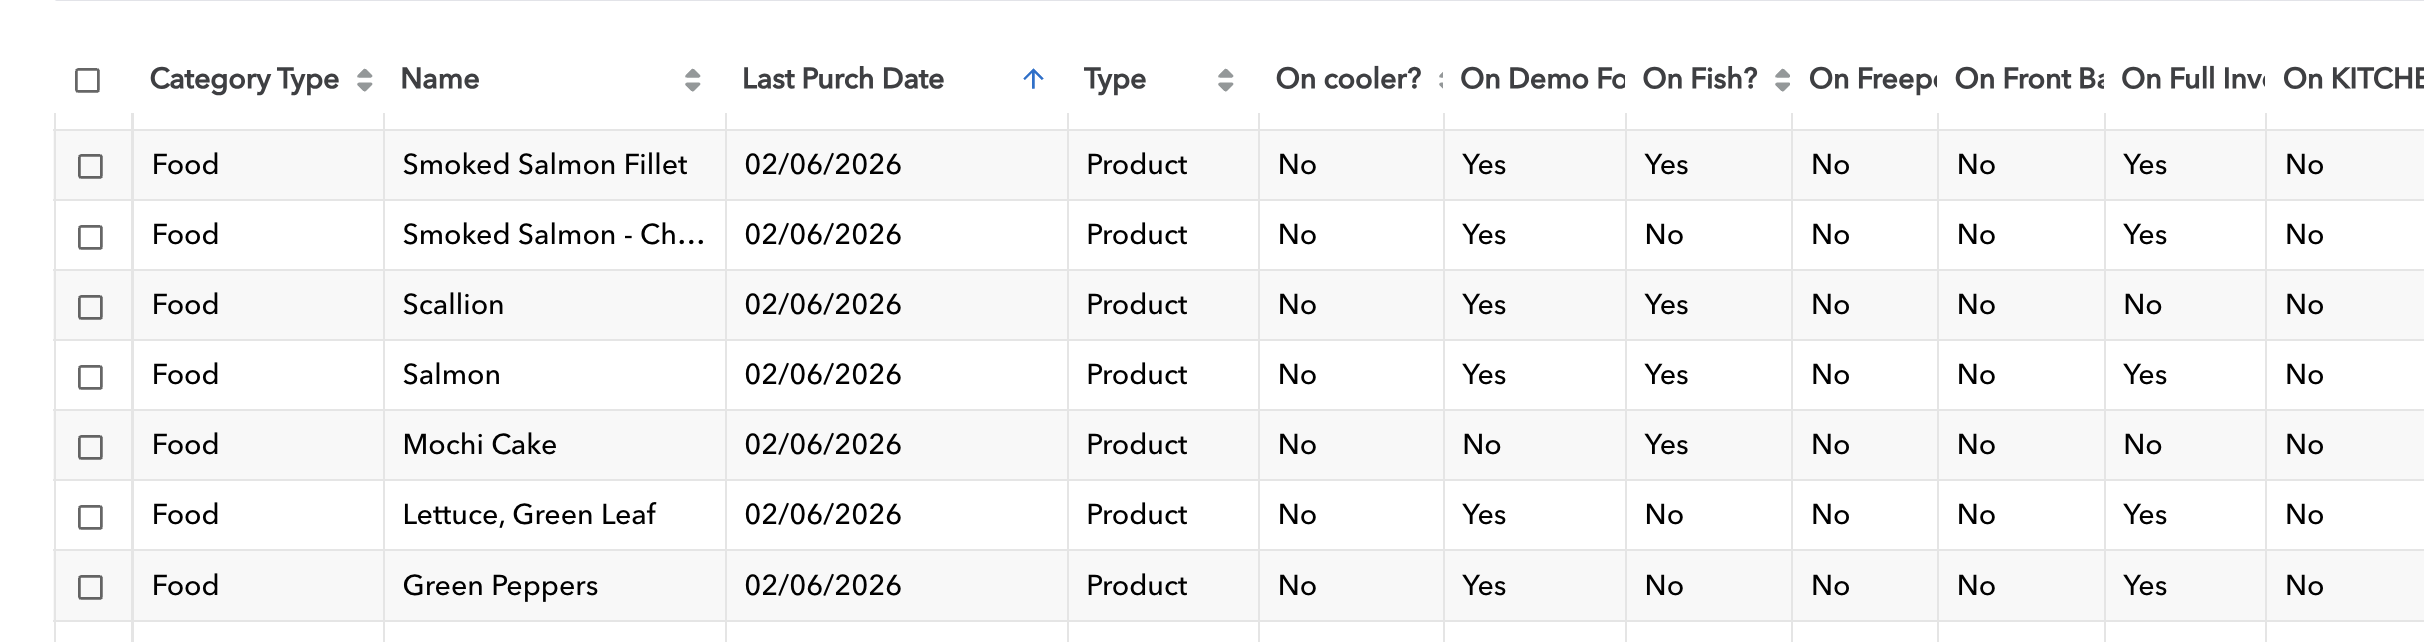
Task: Toggle the select-all checkbox in the header
Action: tap(88, 80)
